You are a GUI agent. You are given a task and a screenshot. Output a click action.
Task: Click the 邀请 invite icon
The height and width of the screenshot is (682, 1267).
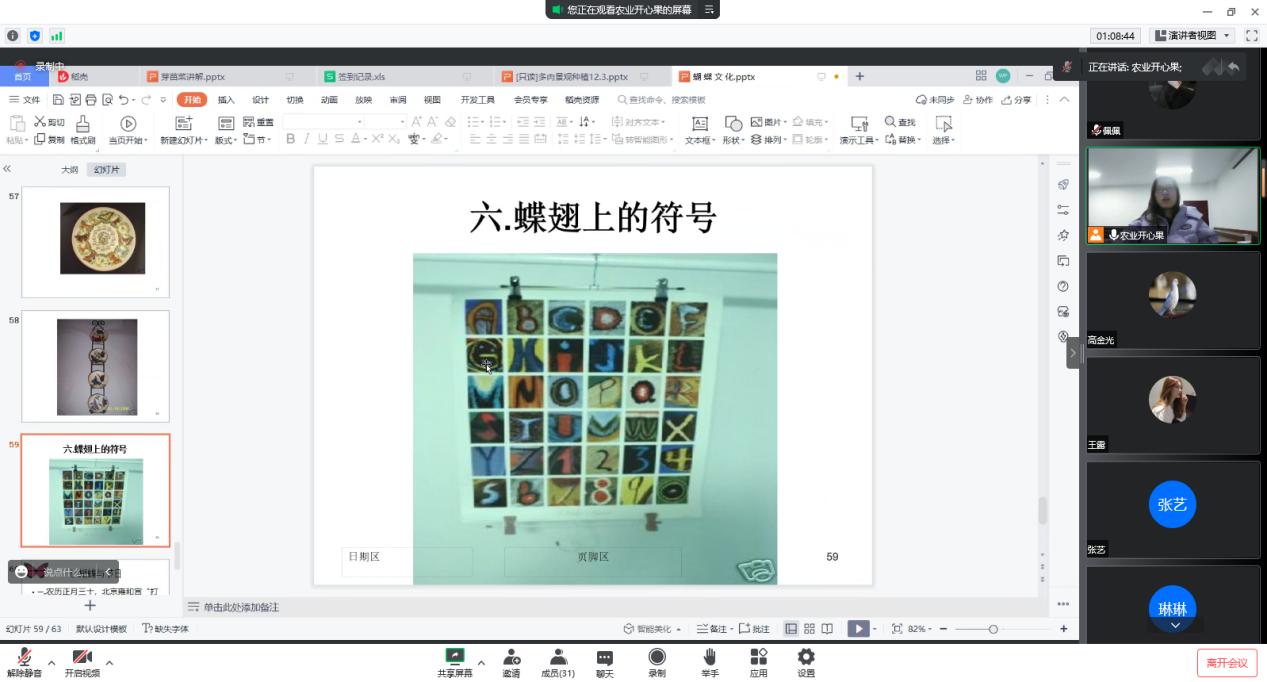tap(511, 661)
